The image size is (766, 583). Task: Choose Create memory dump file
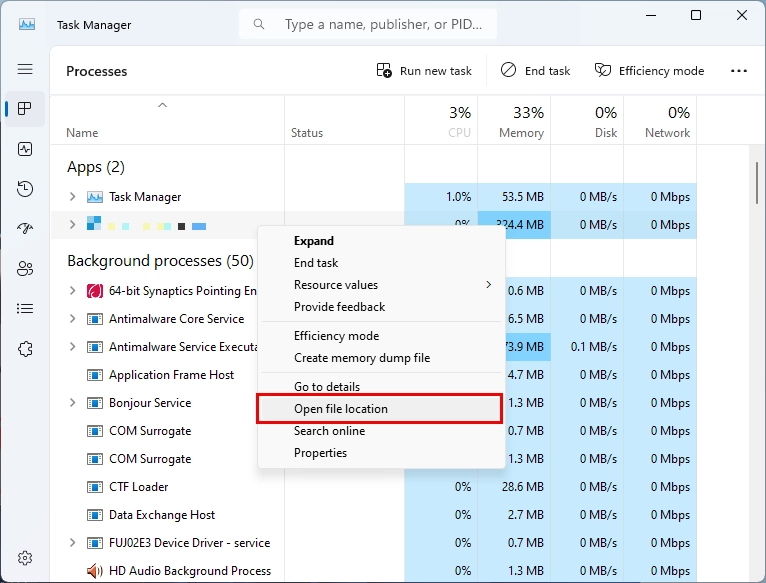pyautogui.click(x=381, y=358)
